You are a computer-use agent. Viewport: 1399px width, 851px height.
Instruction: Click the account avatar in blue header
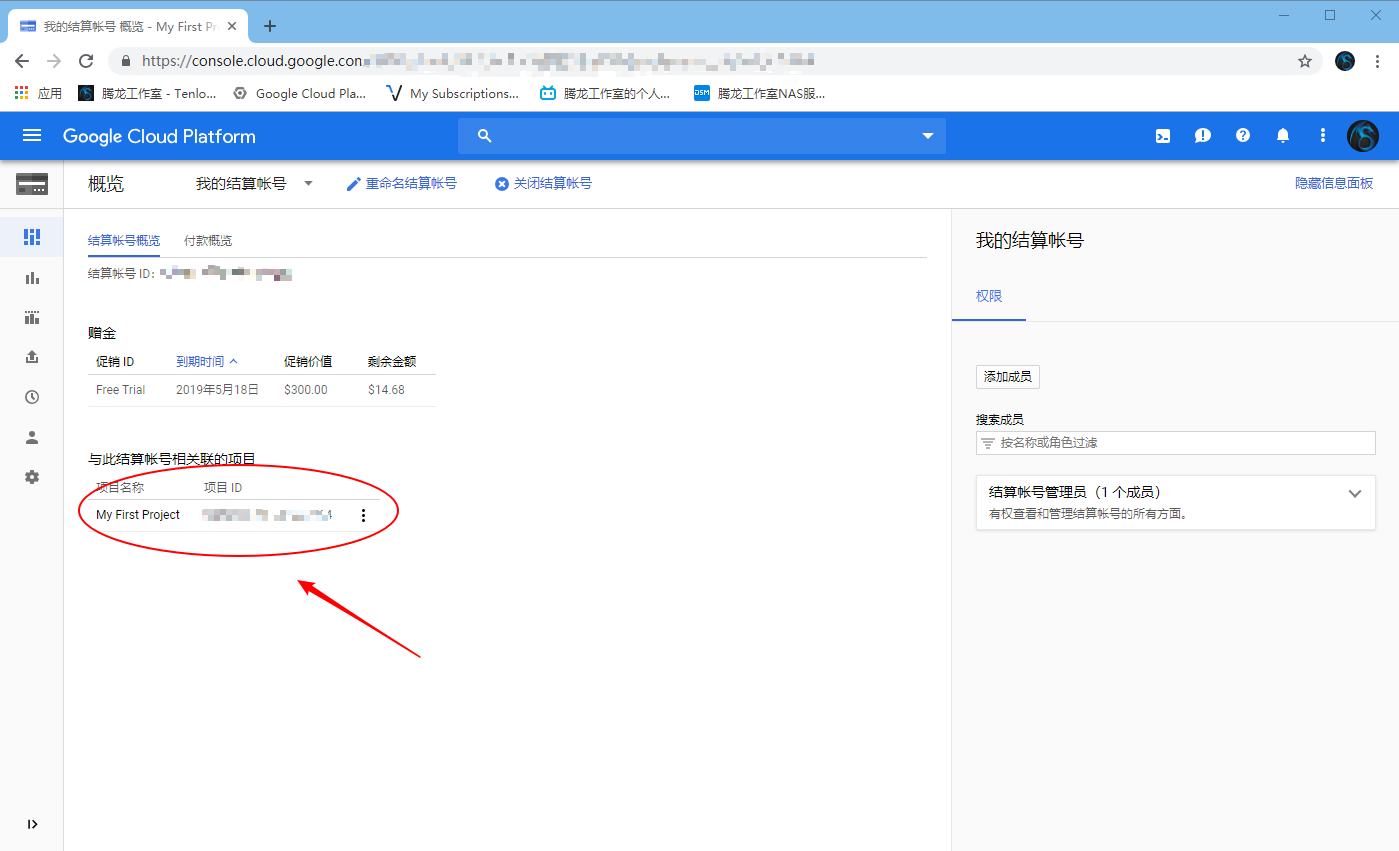pyautogui.click(x=1363, y=136)
